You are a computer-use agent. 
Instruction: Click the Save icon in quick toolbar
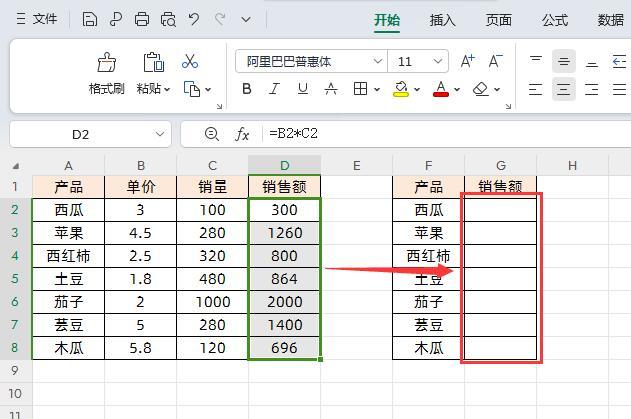[90, 19]
